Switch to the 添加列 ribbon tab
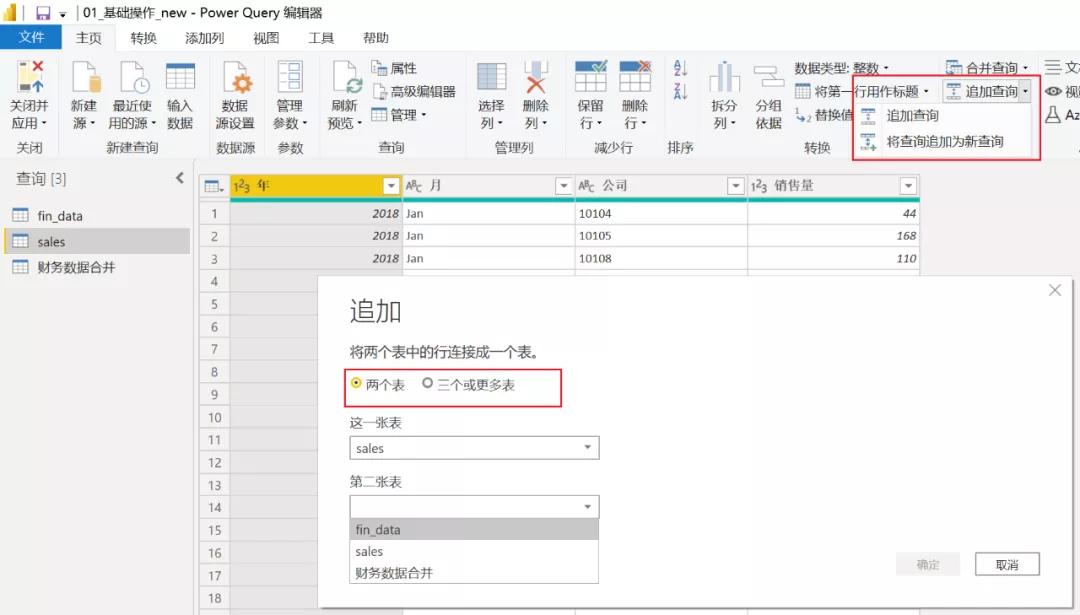1080x615 pixels. [205, 38]
